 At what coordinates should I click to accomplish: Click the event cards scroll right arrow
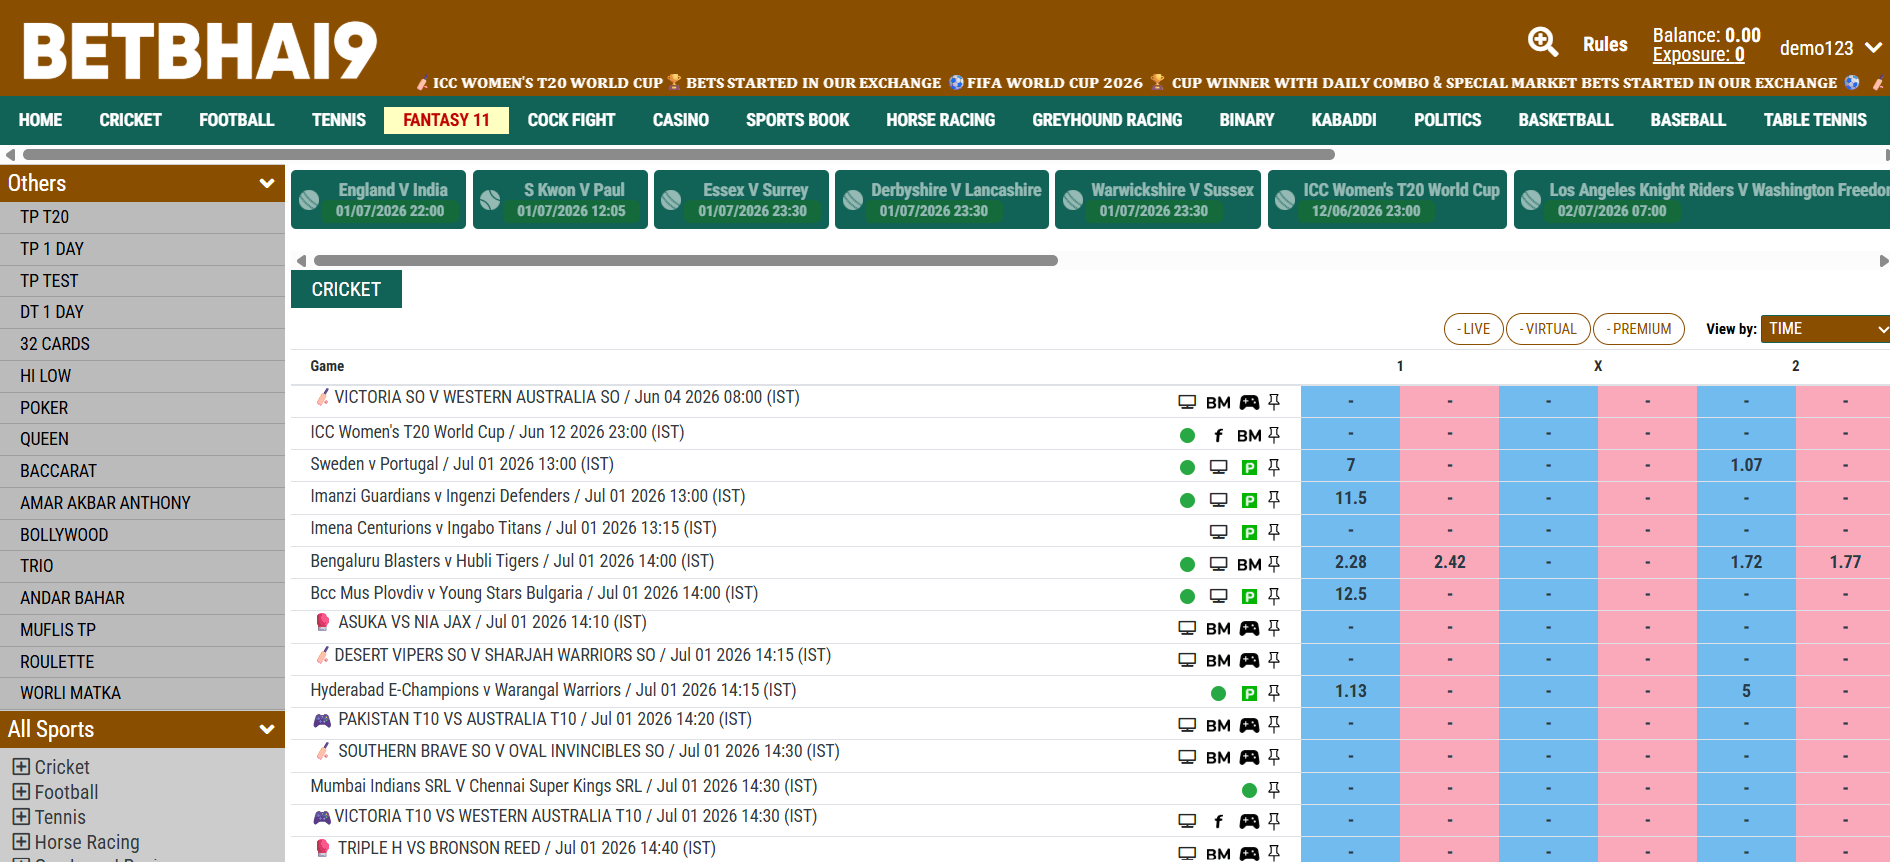(1884, 261)
